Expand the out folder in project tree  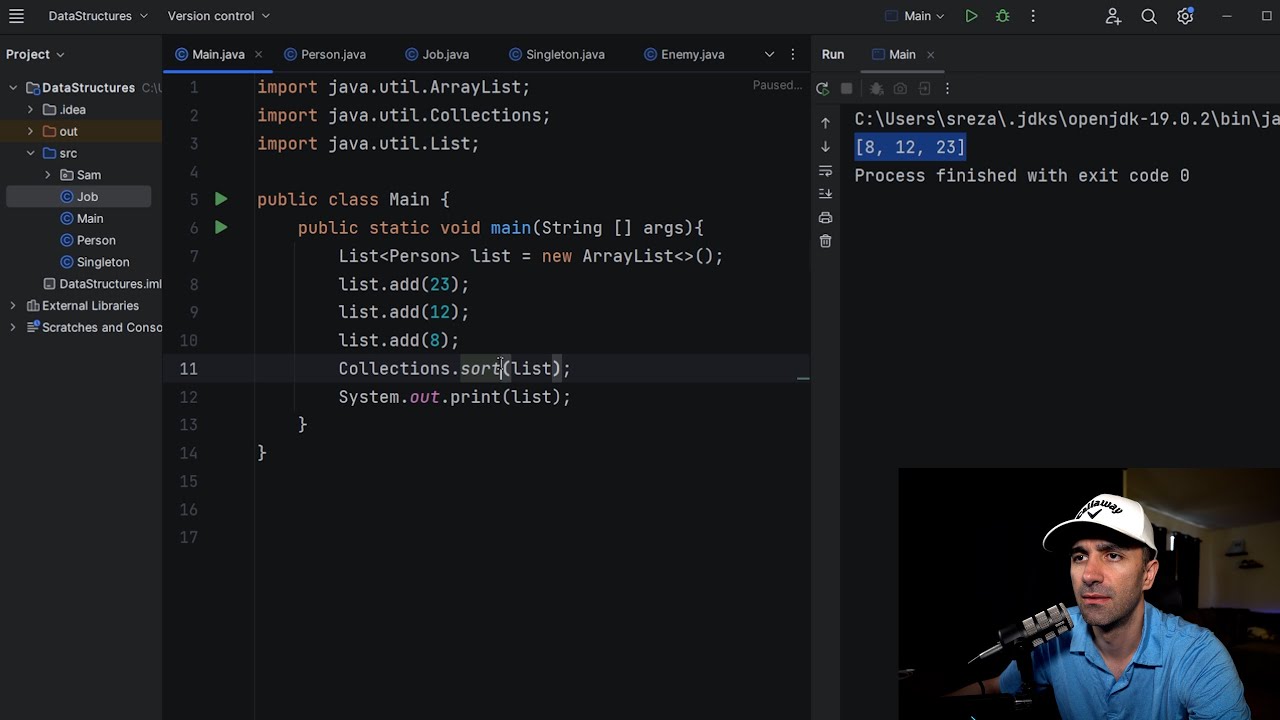[x=30, y=131]
